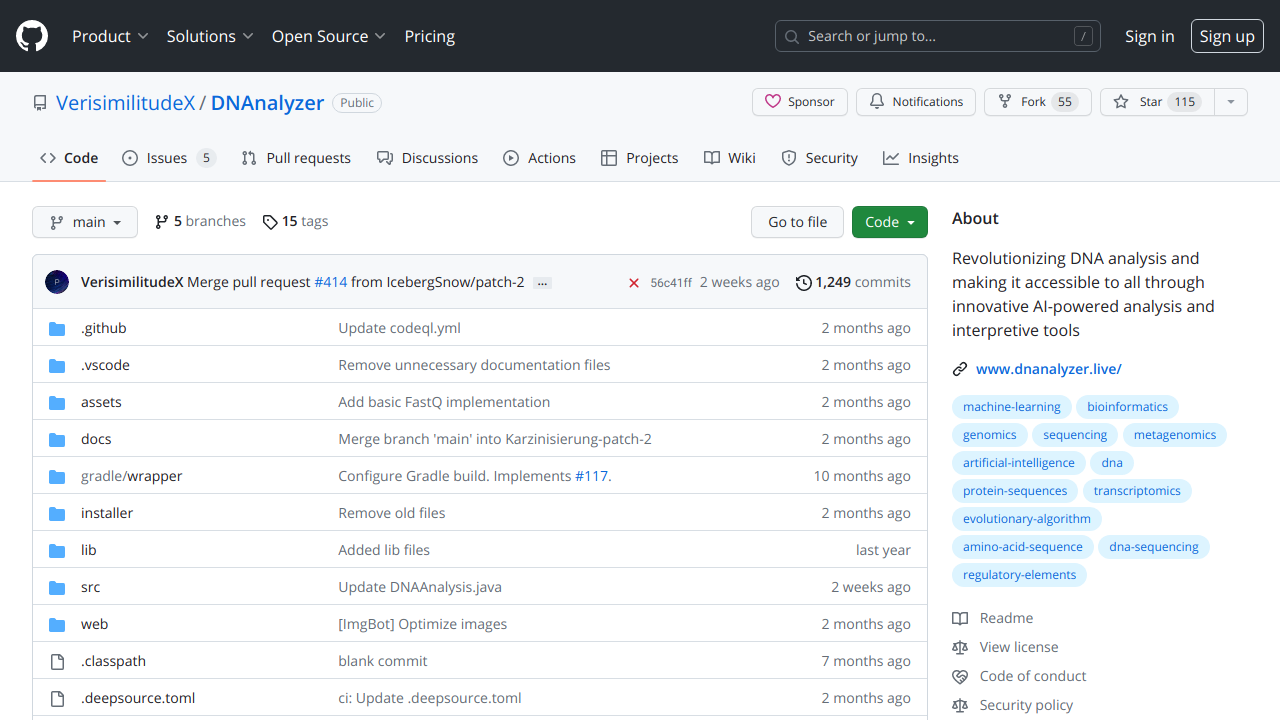Viewport: 1280px width, 720px height.
Task: Click the .classpath file icon
Action: [x=57, y=661]
